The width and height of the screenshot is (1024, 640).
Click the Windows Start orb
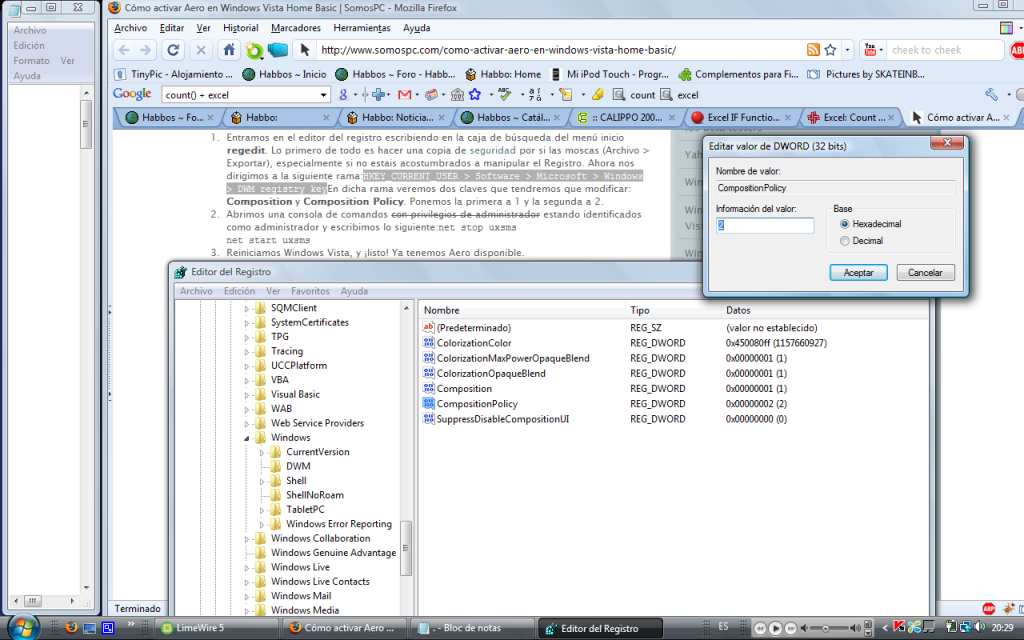(x=22, y=627)
